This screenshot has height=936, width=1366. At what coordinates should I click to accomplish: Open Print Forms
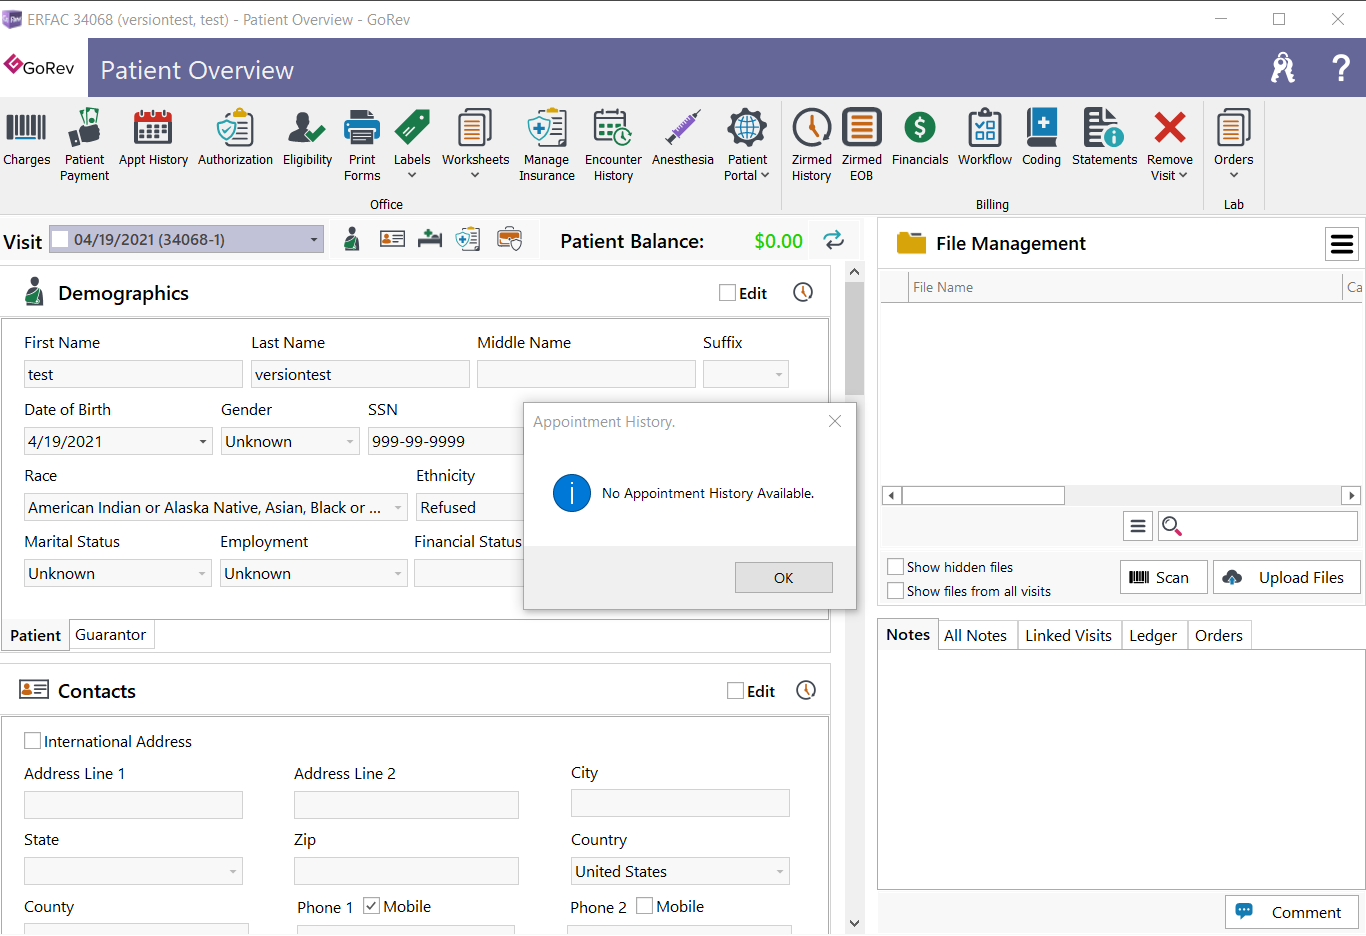coord(362,145)
